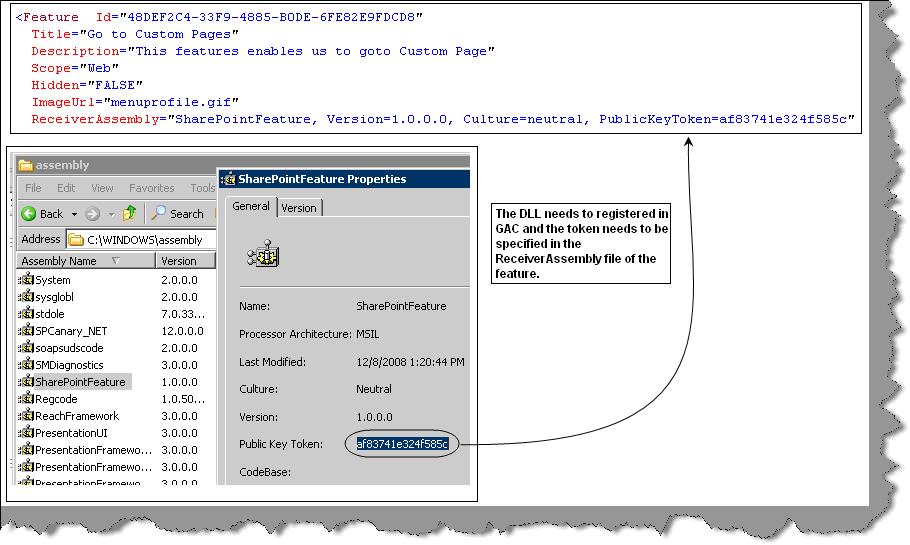The width and height of the screenshot is (910, 545).
Task: Click version 7.0.33... of stdole
Action: pyautogui.click(x=183, y=314)
